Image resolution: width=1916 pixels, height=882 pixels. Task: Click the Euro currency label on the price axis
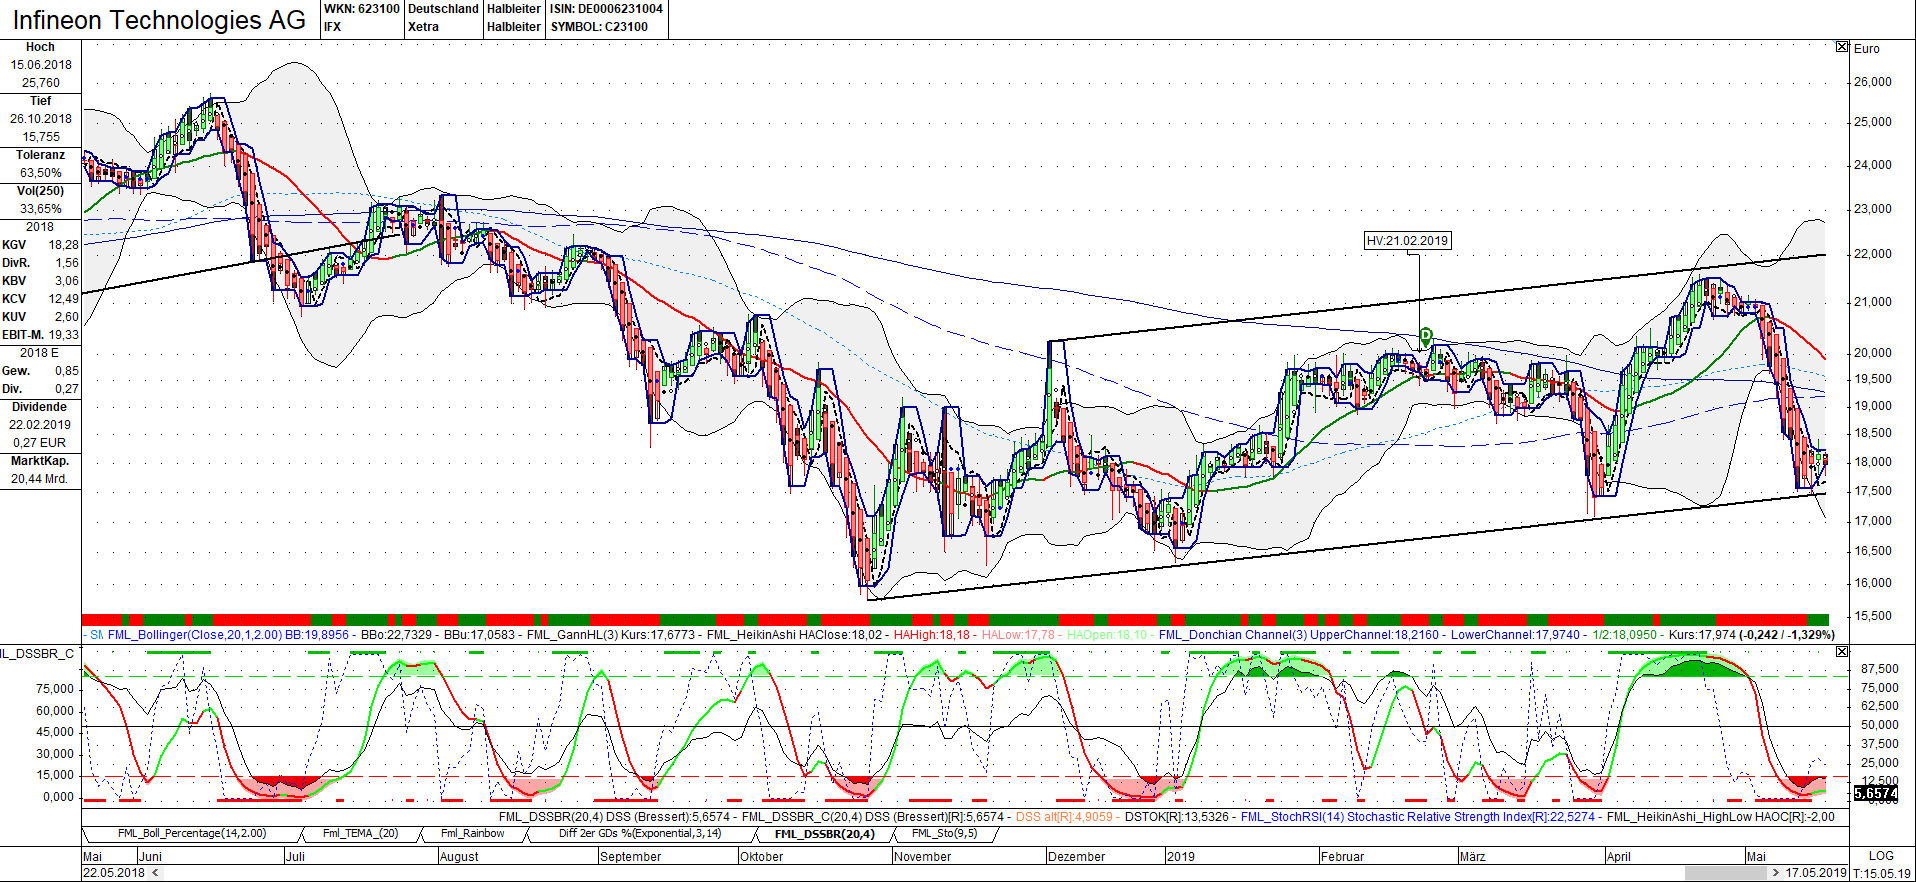point(1866,49)
